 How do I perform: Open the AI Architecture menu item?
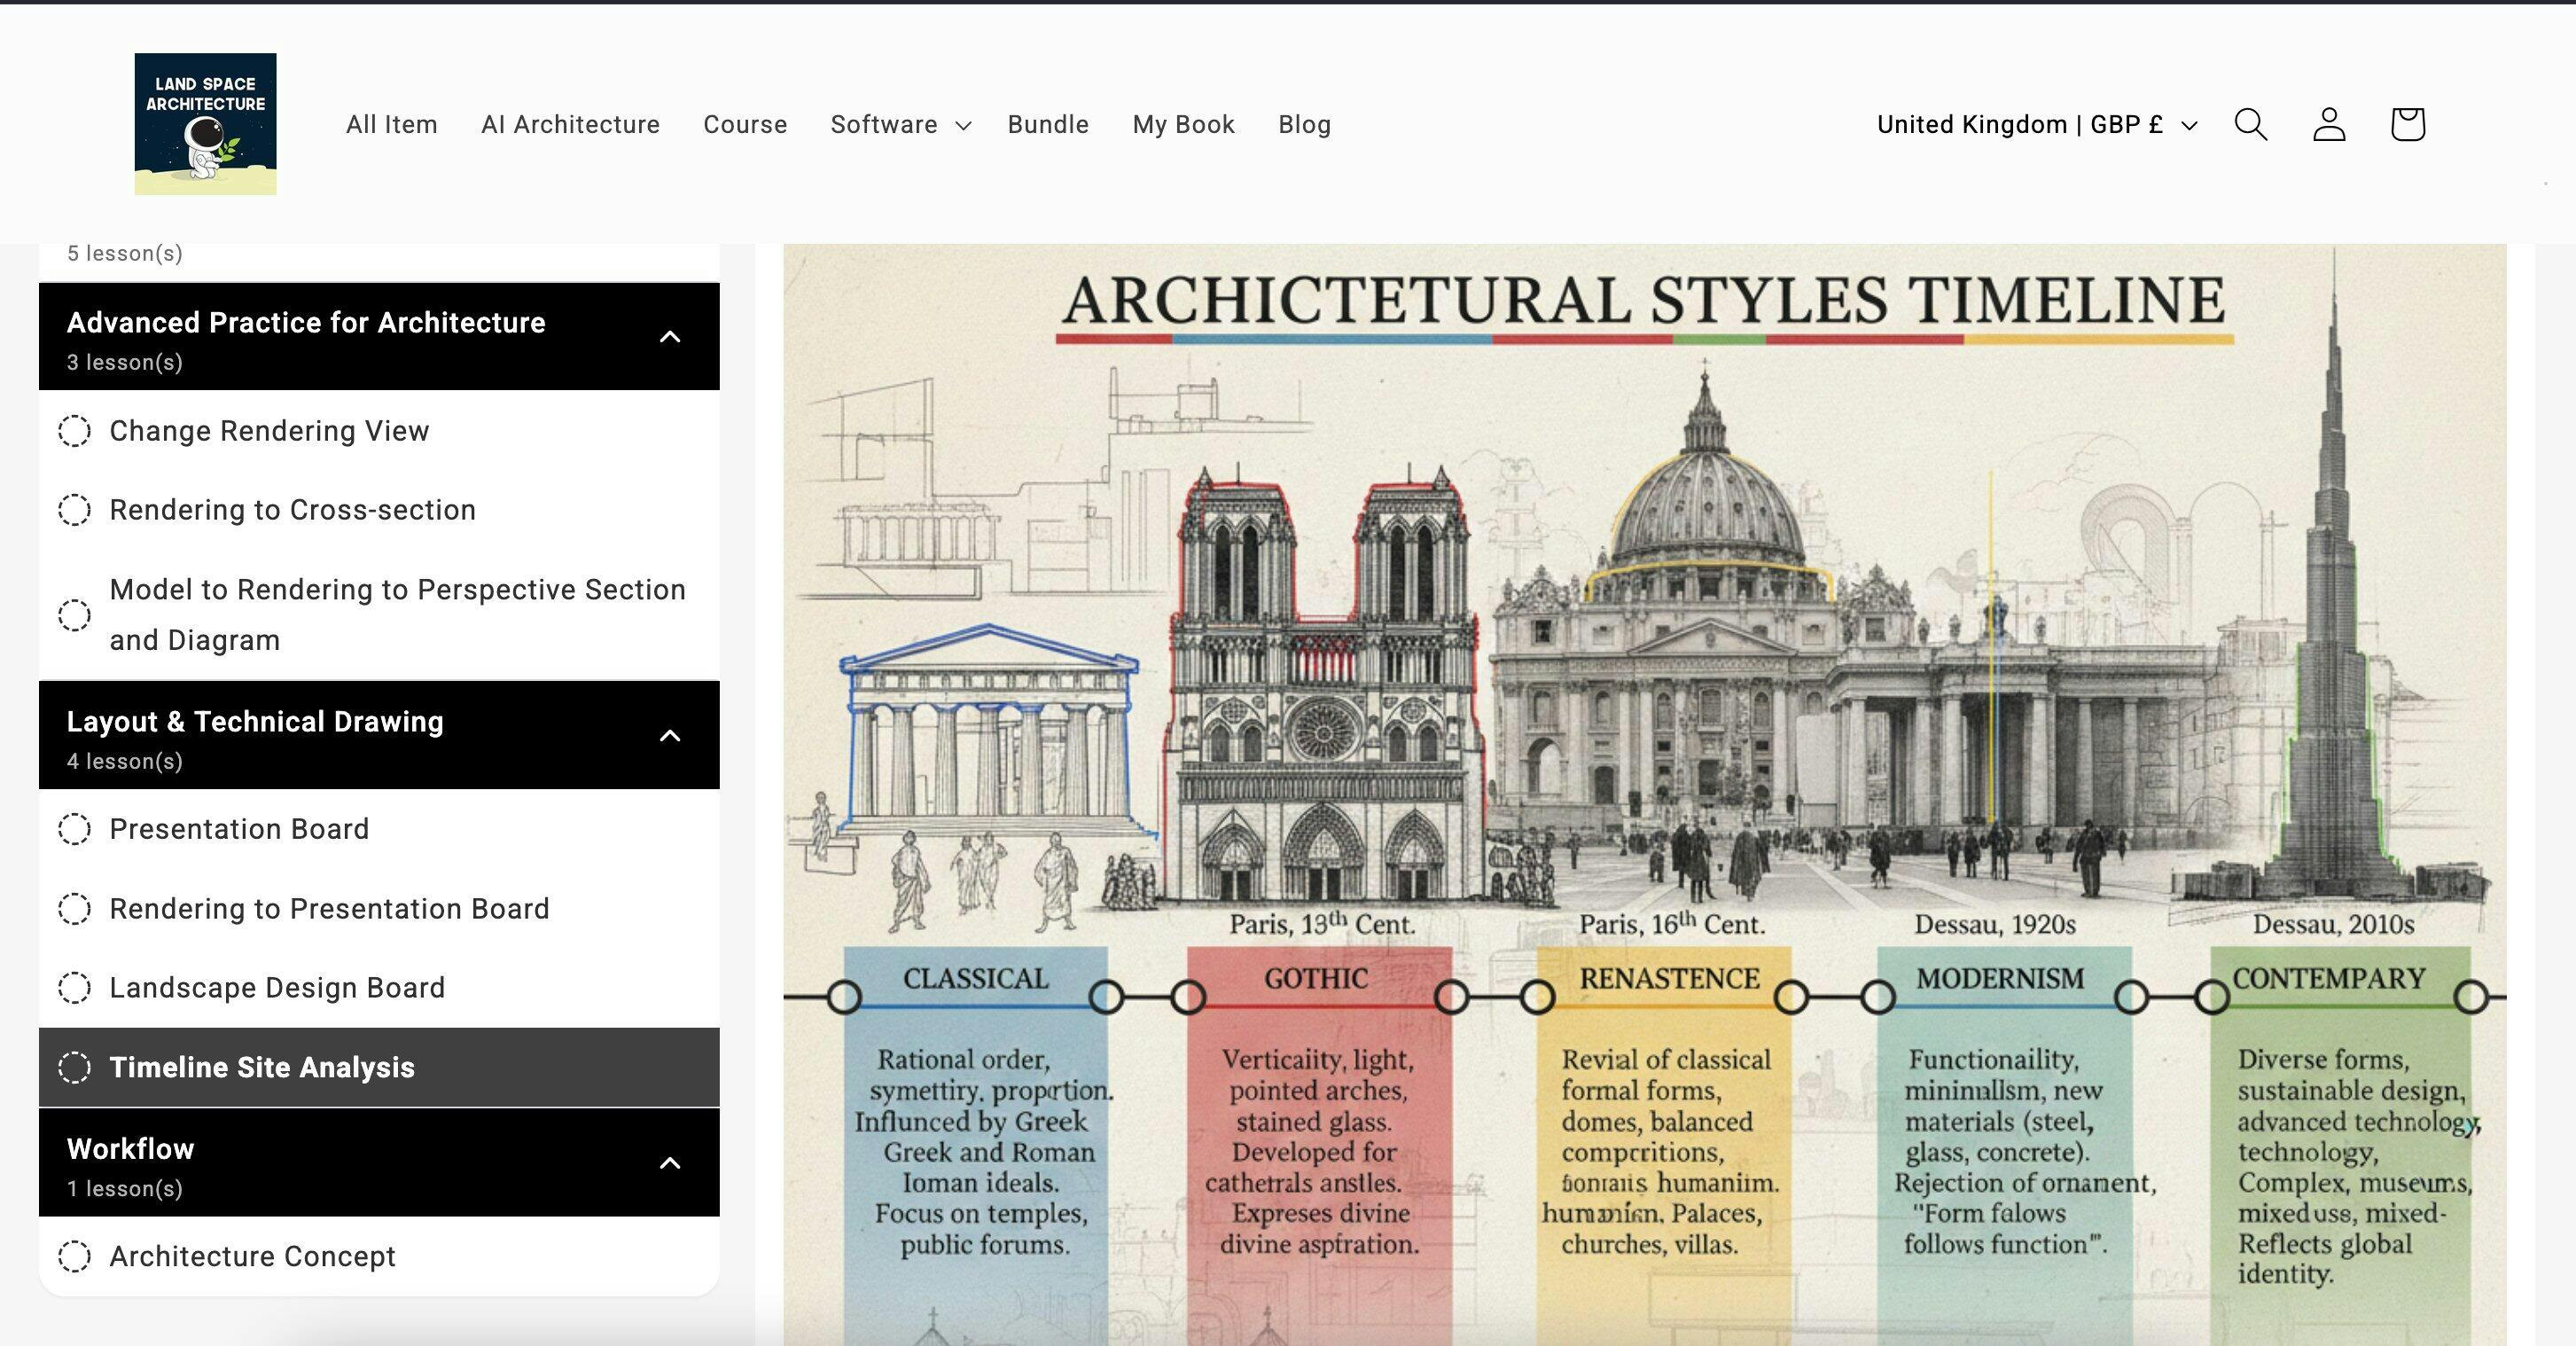570,125
